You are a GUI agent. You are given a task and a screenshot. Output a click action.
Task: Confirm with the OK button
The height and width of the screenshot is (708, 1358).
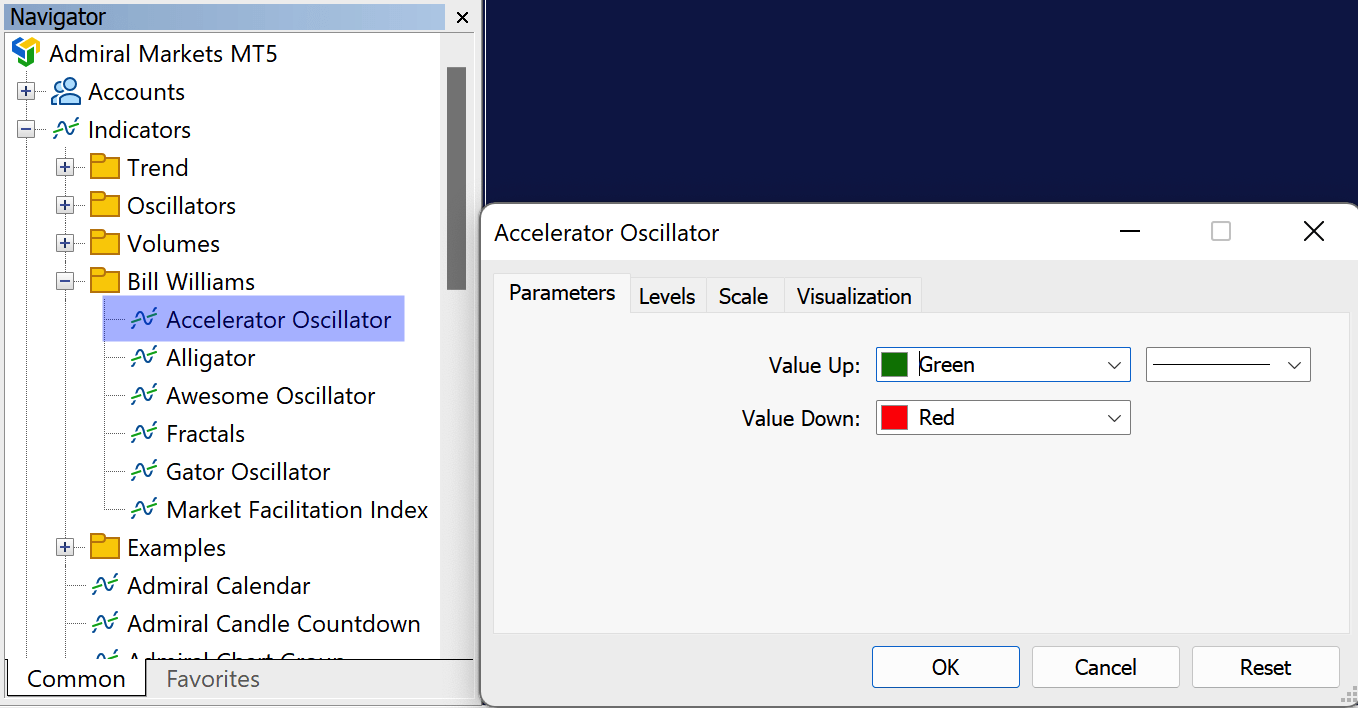(946, 667)
